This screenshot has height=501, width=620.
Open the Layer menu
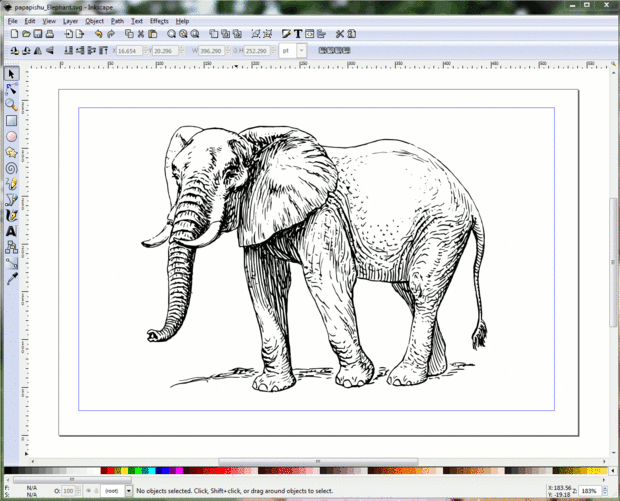click(70, 21)
